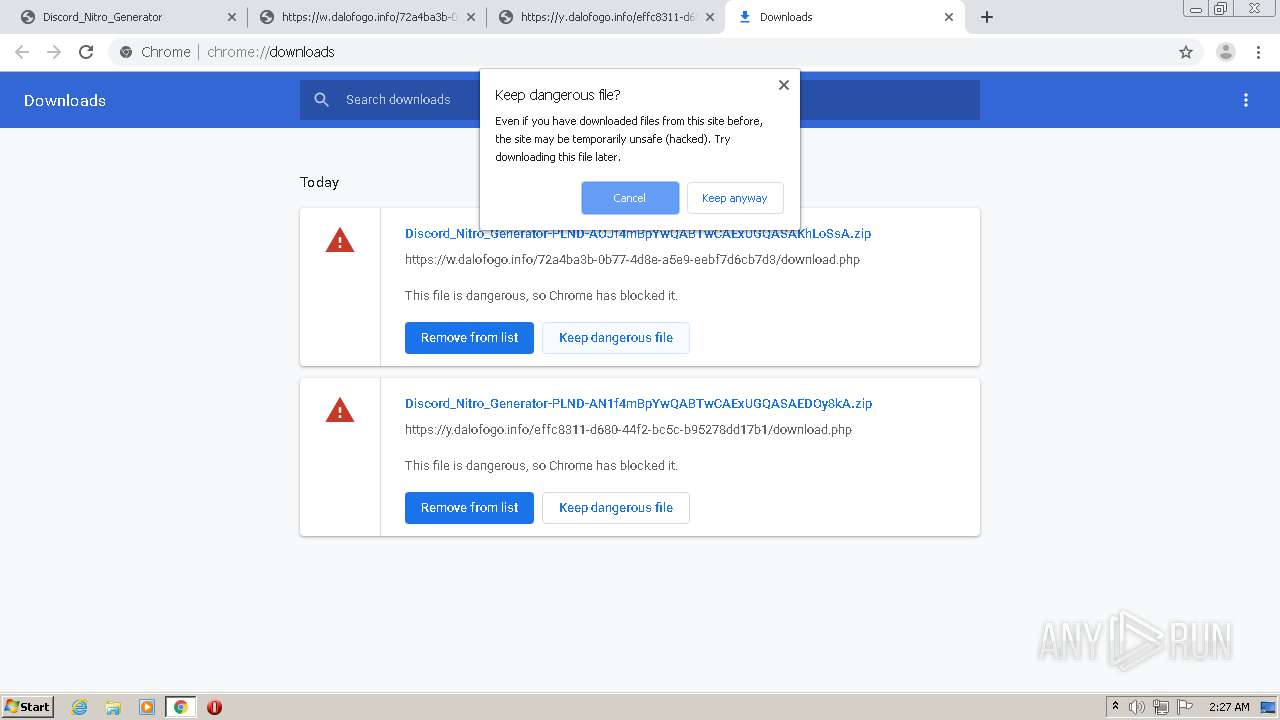Open the Downloads page more actions menu
This screenshot has height=720, width=1280.
[1246, 100]
